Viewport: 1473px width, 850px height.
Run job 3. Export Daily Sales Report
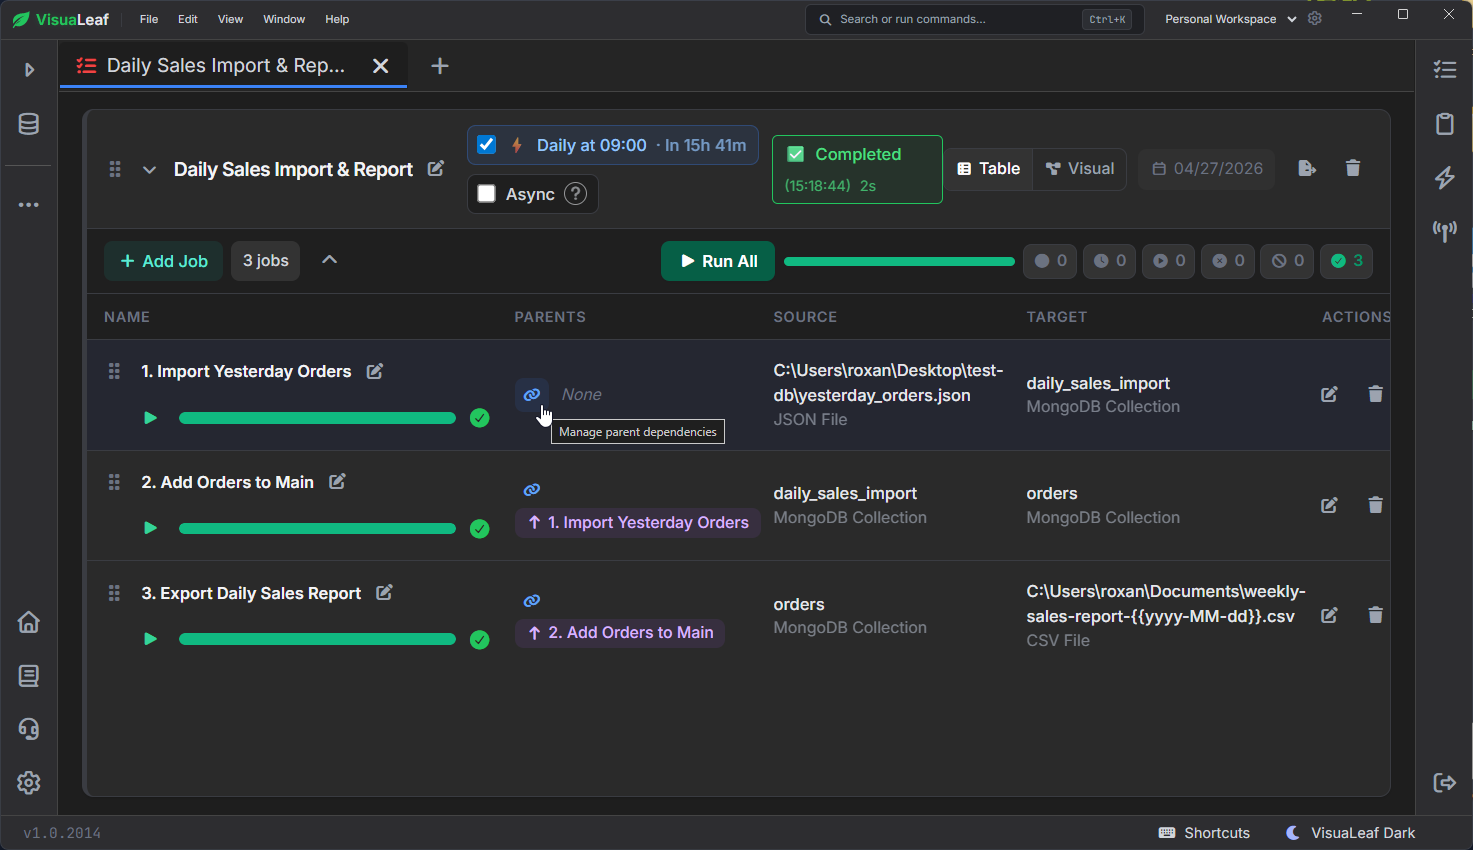[x=150, y=639]
